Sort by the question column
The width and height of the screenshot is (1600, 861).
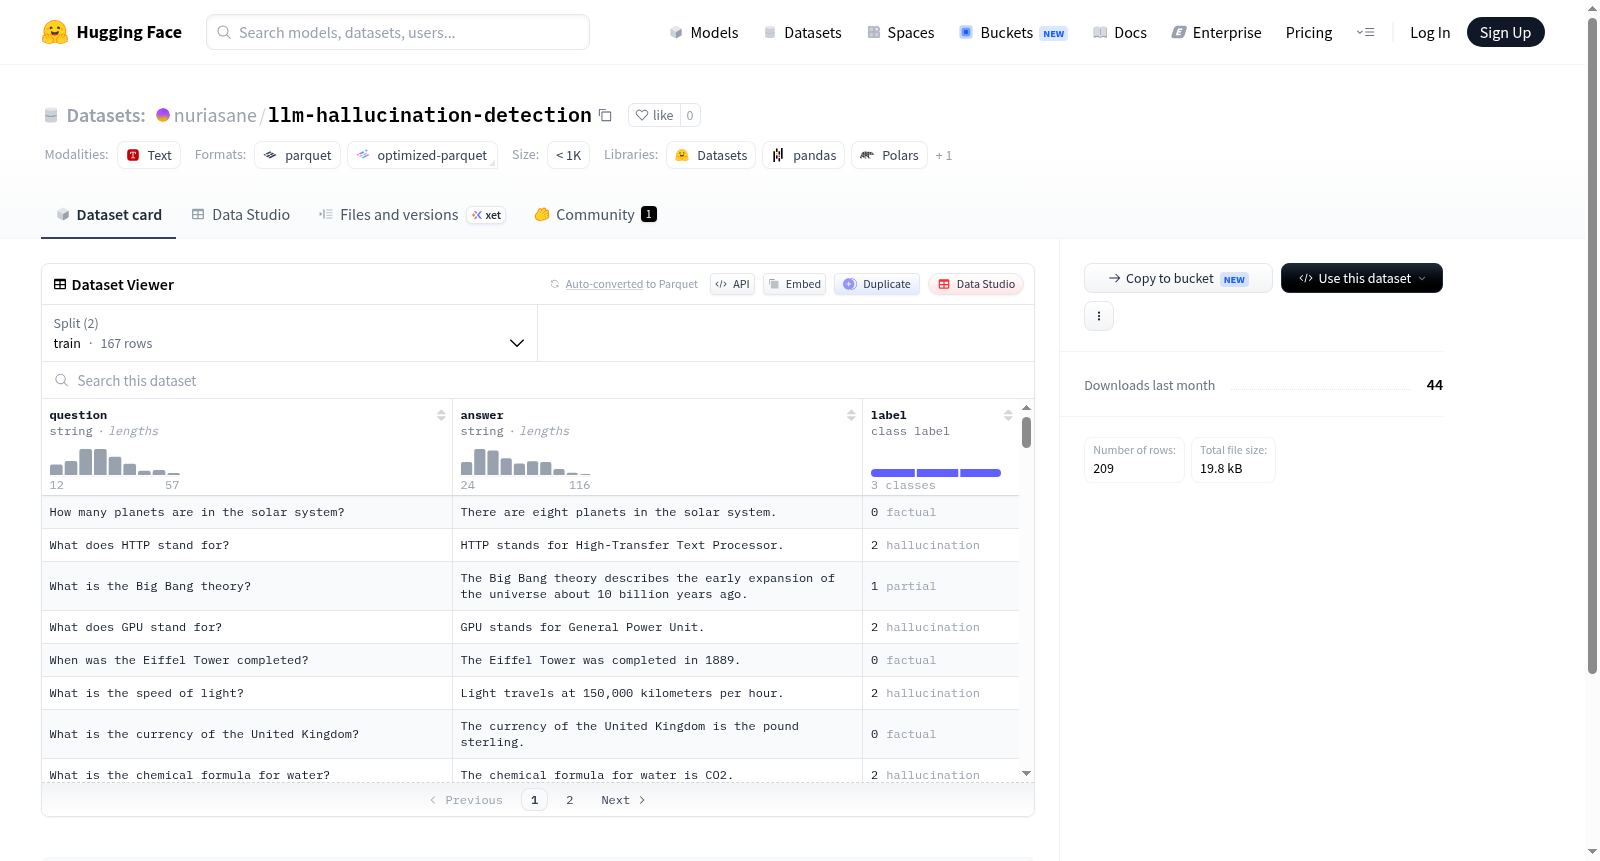pos(441,415)
